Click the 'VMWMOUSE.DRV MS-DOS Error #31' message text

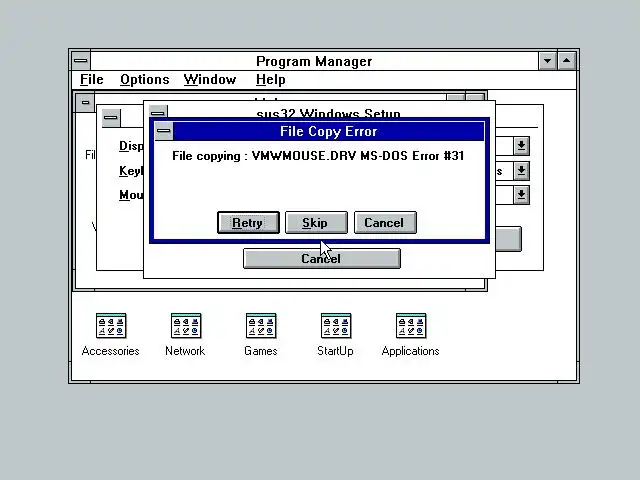(x=358, y=156)
